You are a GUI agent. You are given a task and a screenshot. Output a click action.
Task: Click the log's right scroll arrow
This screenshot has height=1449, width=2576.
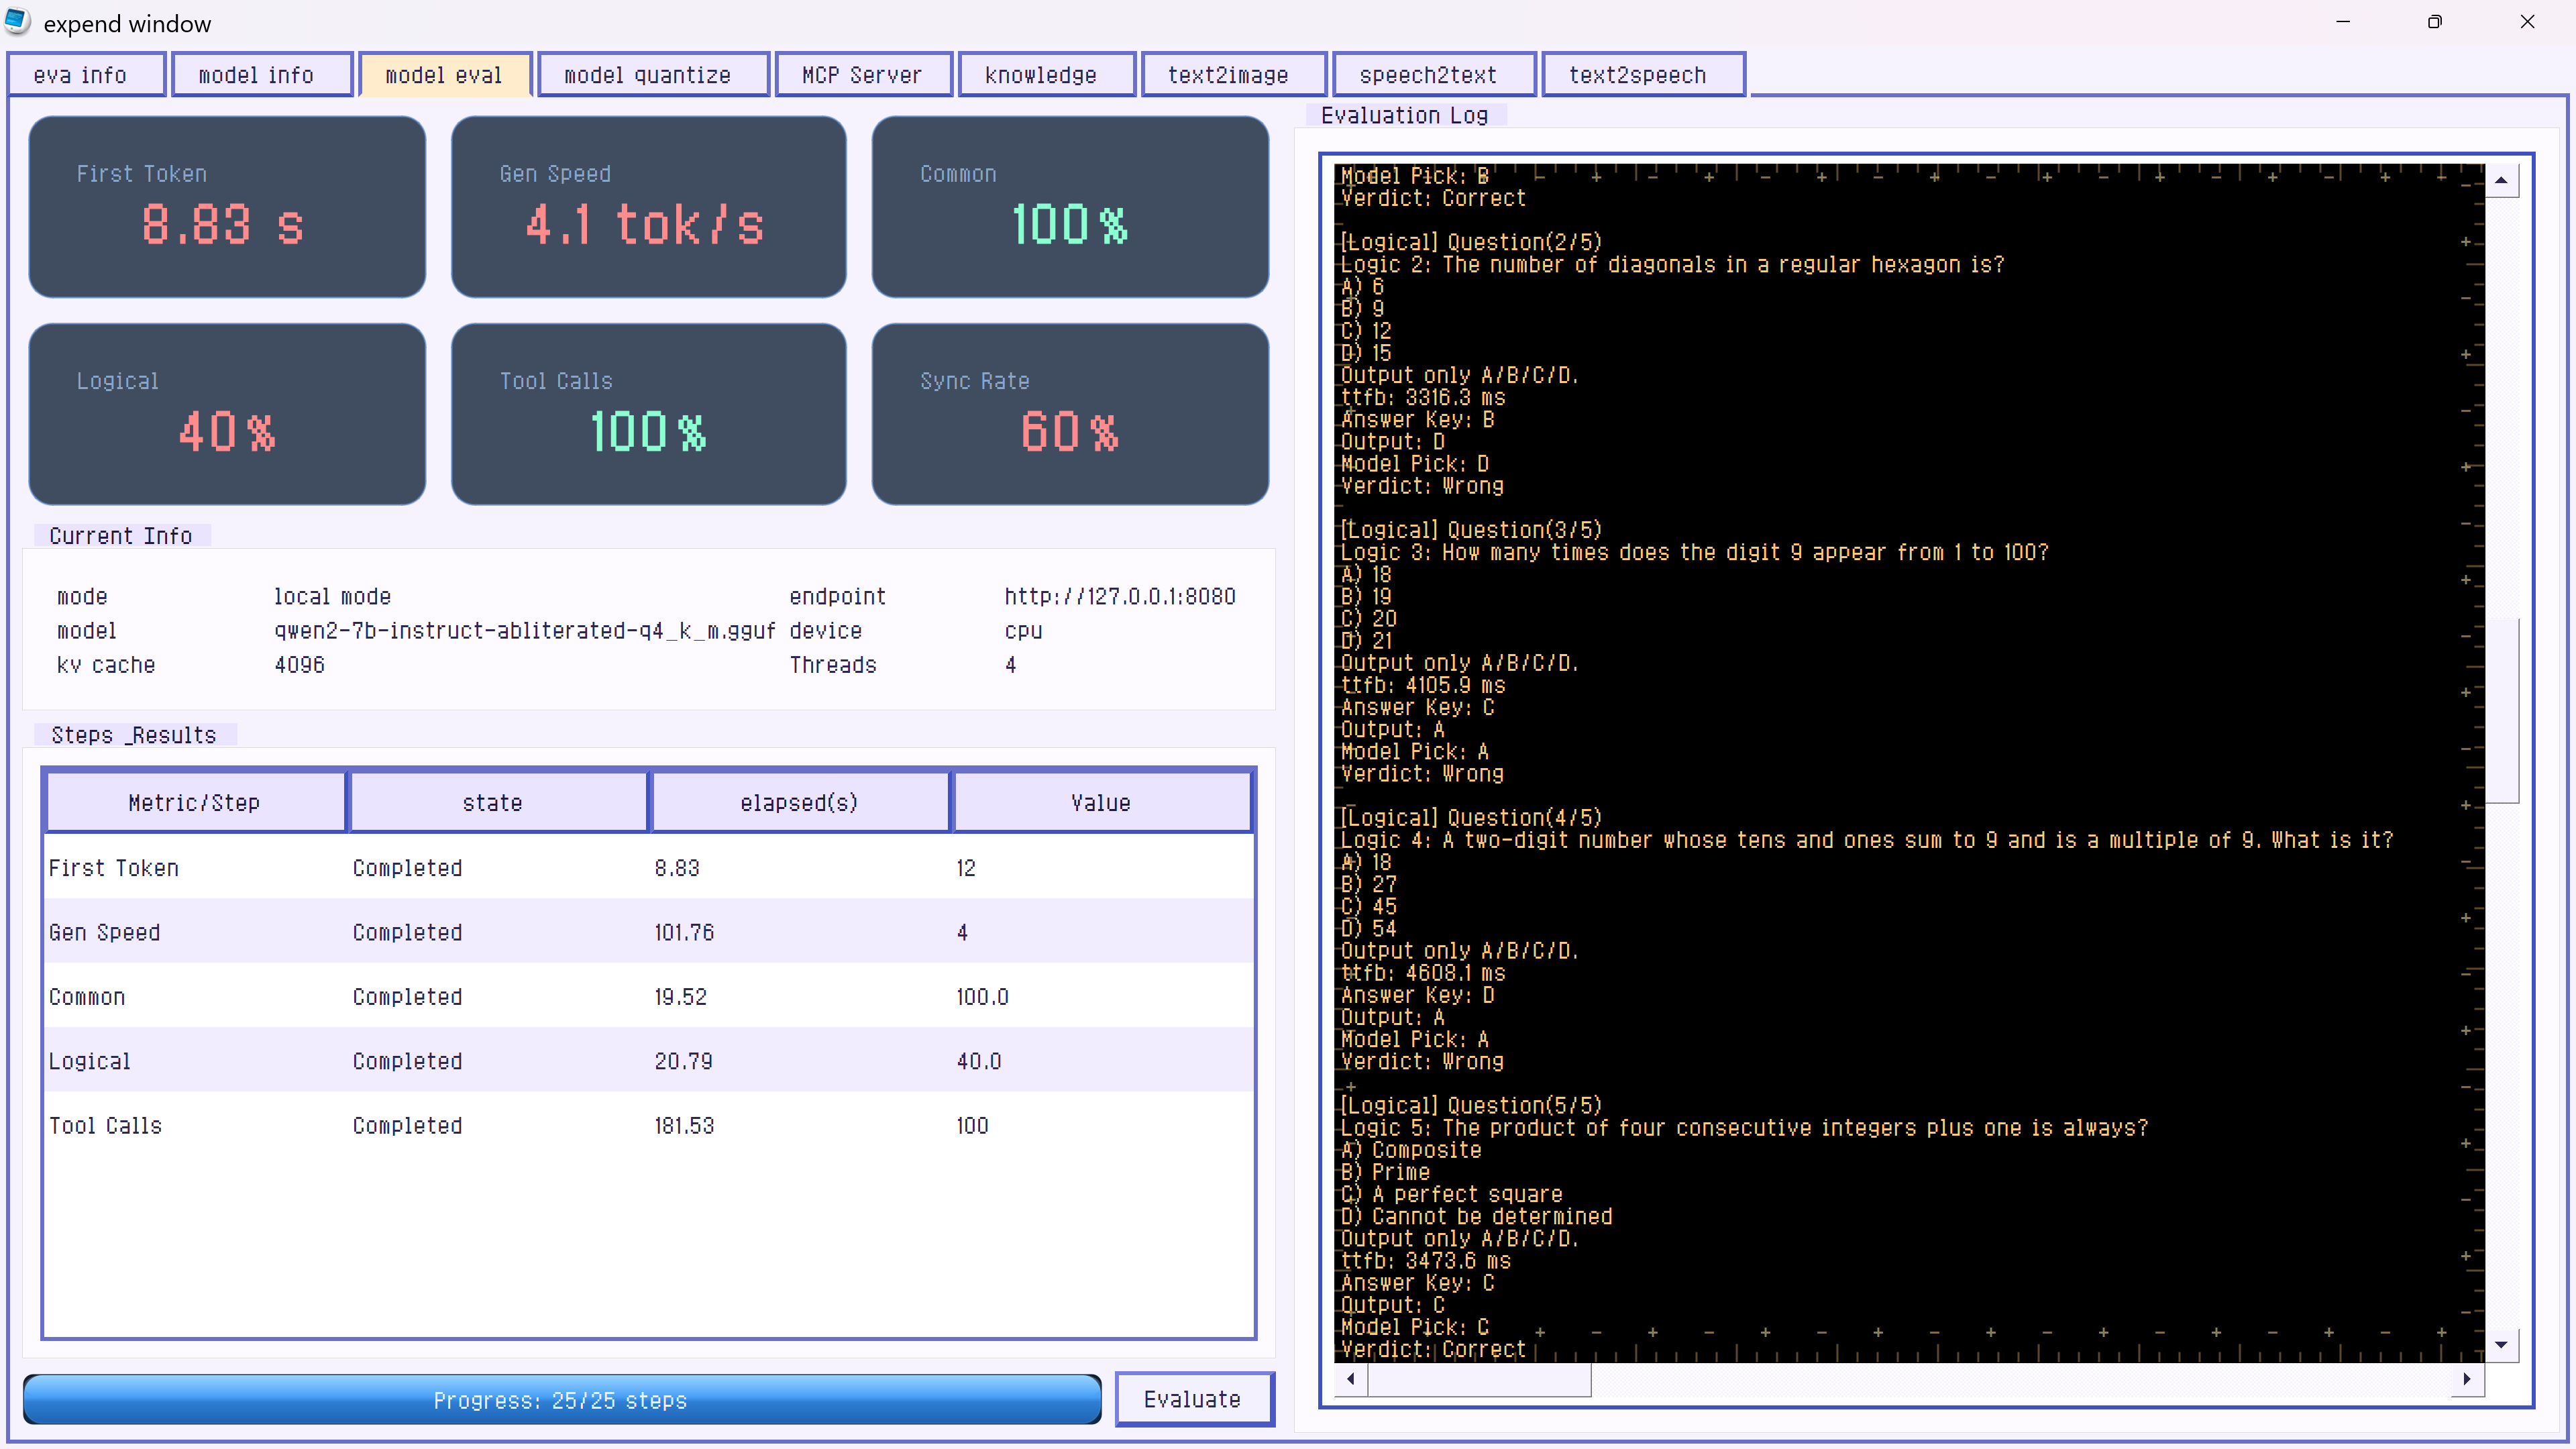2467,1379
